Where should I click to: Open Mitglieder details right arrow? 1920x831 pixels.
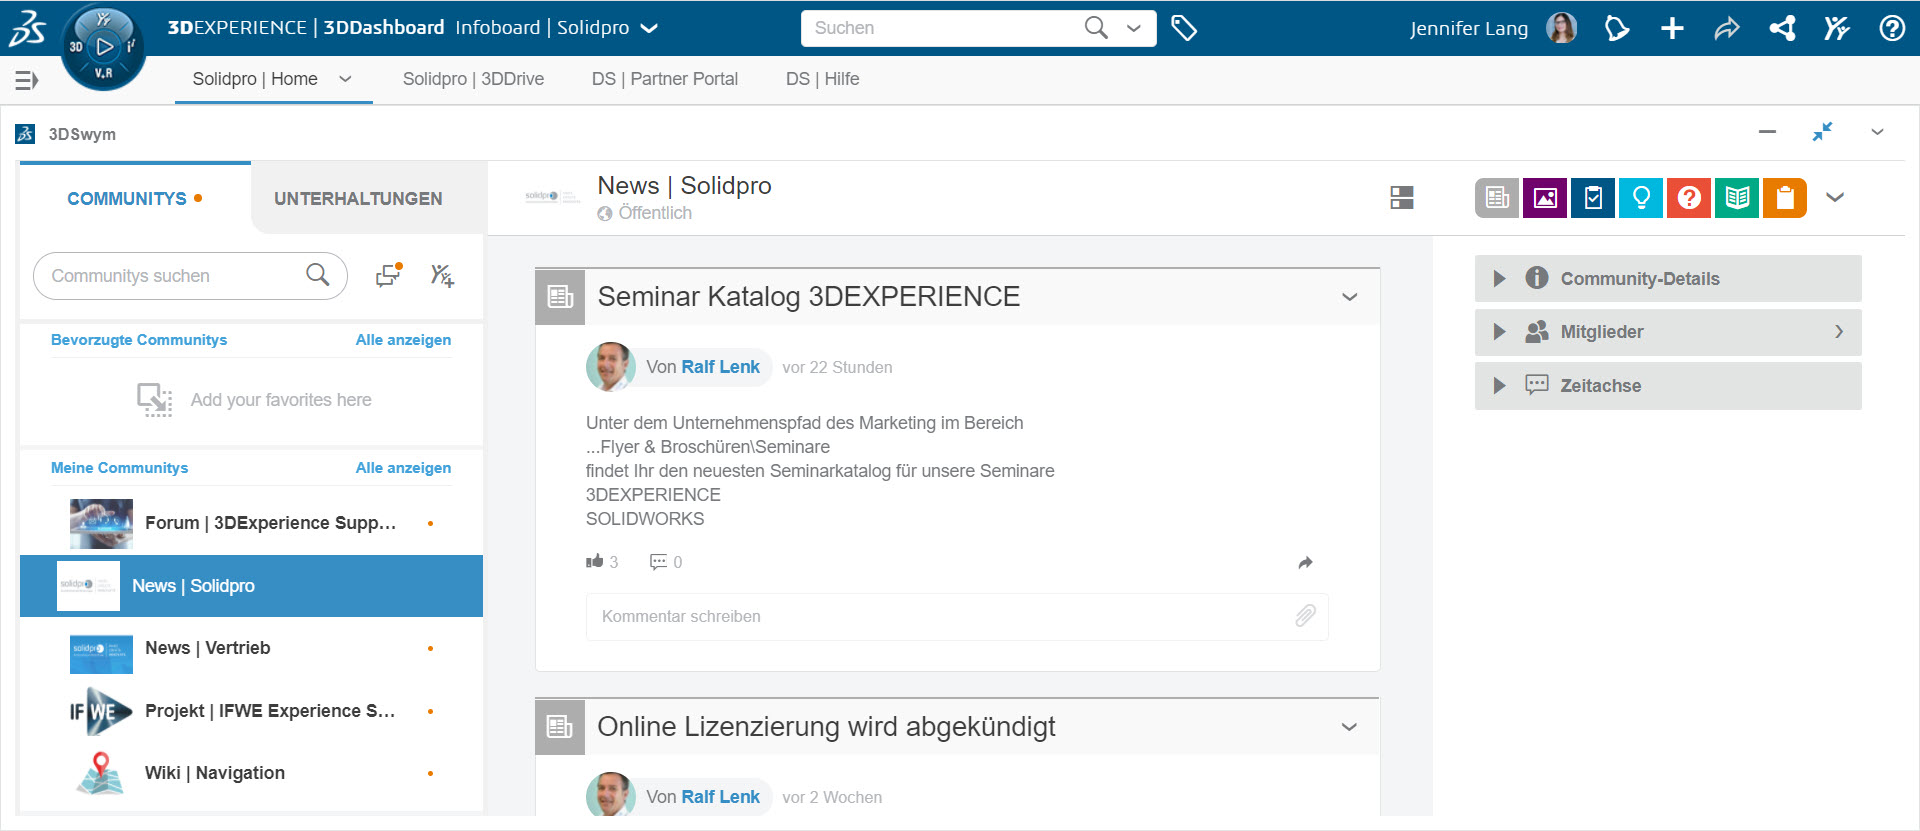1839,332
